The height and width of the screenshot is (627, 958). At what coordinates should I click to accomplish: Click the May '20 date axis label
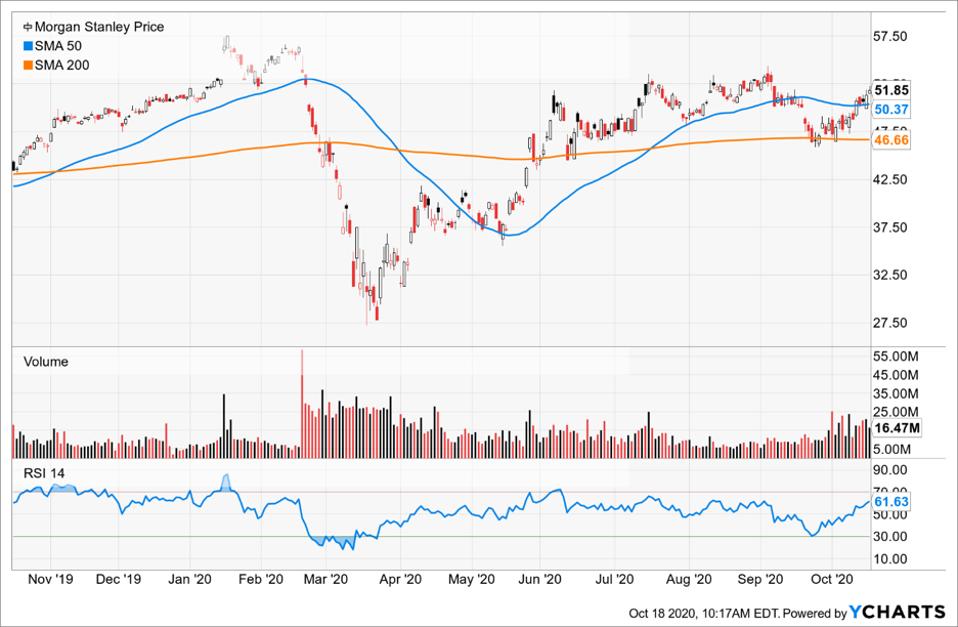471,579
